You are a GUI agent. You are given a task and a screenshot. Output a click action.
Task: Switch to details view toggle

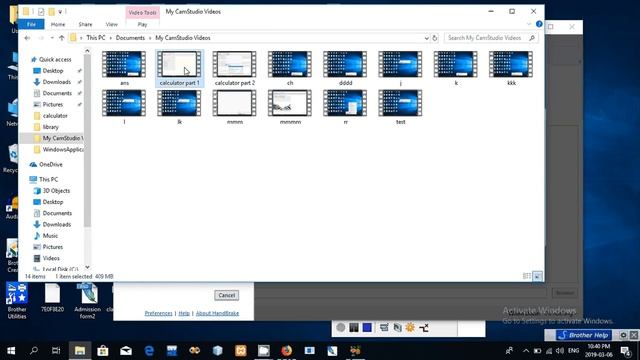point(527,276)
